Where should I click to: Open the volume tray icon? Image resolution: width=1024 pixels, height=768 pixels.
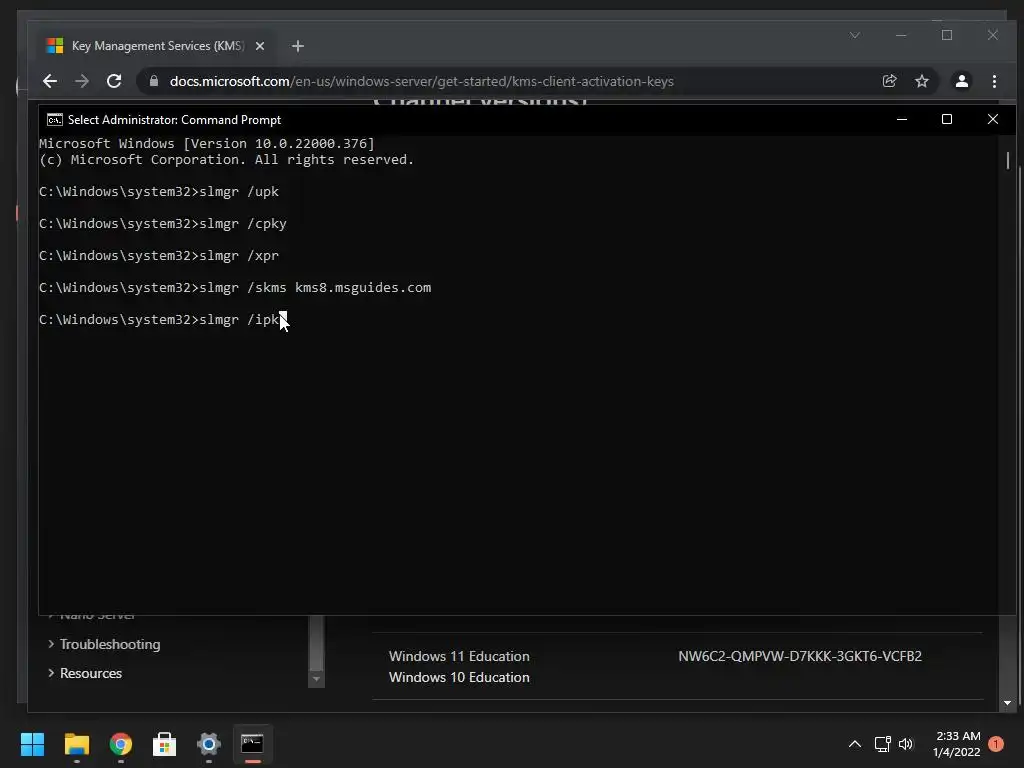[x=906, y=744]
